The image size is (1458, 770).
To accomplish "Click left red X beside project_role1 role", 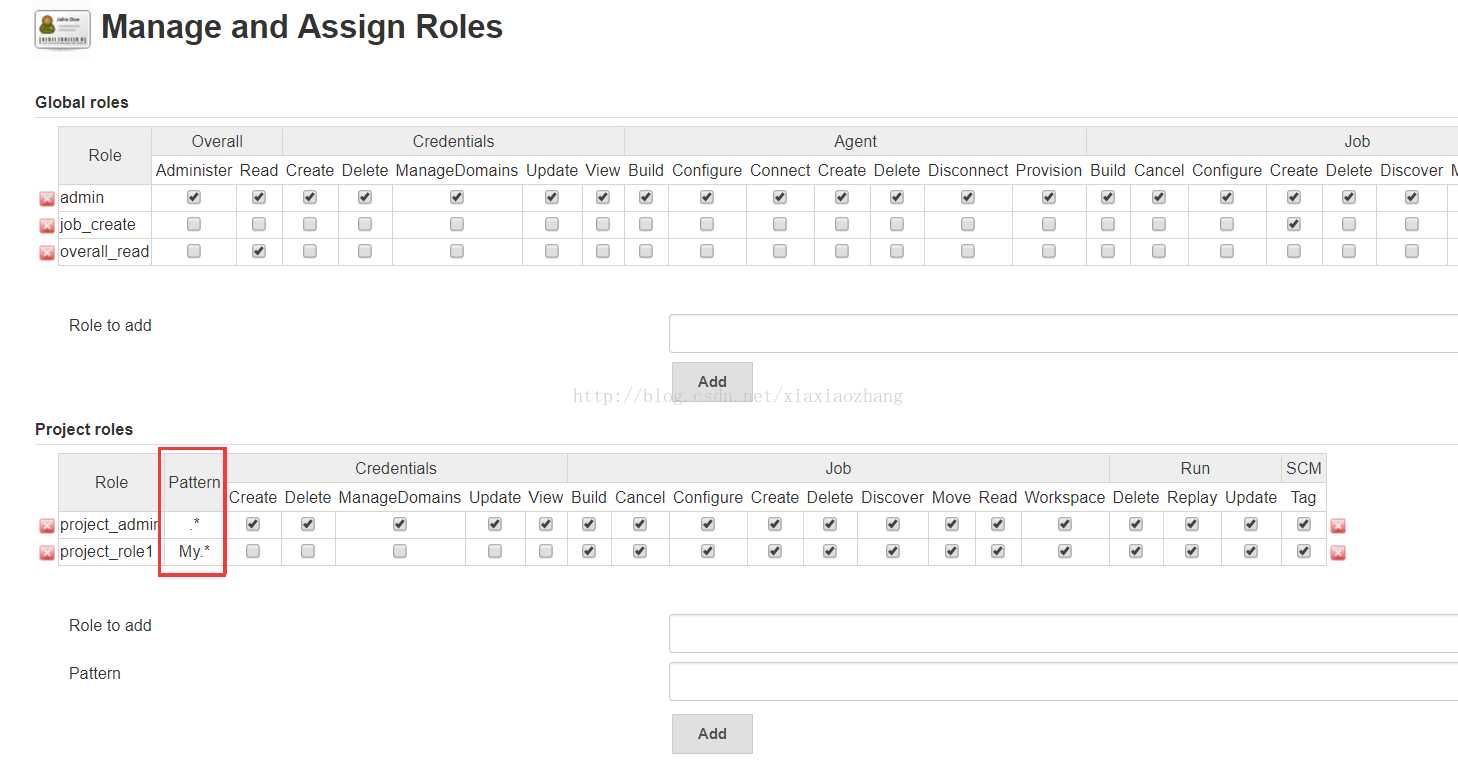I will pyautogui.click(x=46, y=553).
